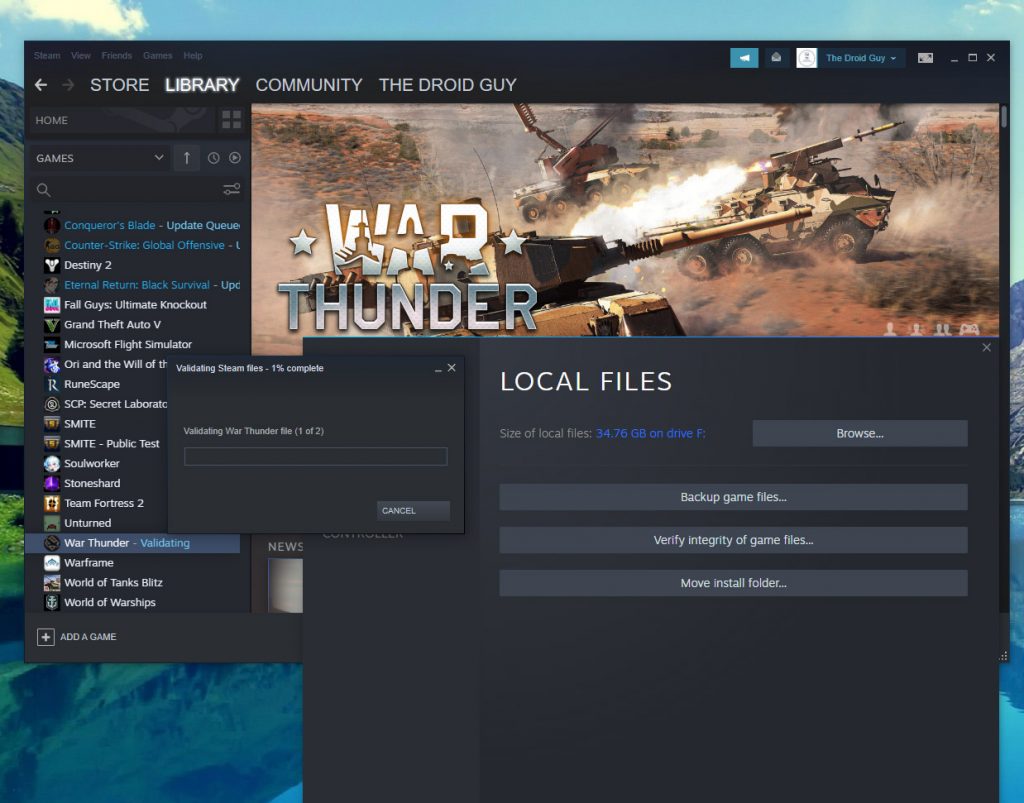Open advanced filters slider icon
This screenshot has height=803, width=1024.
click(231, 189)
